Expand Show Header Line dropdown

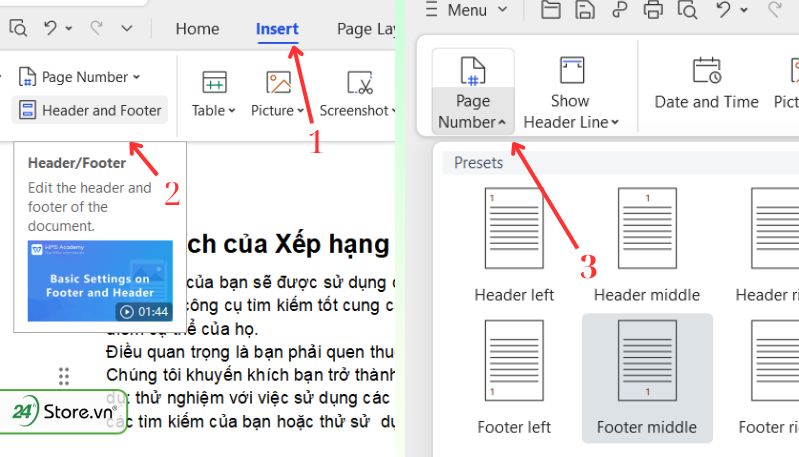(x=615, y=122)
